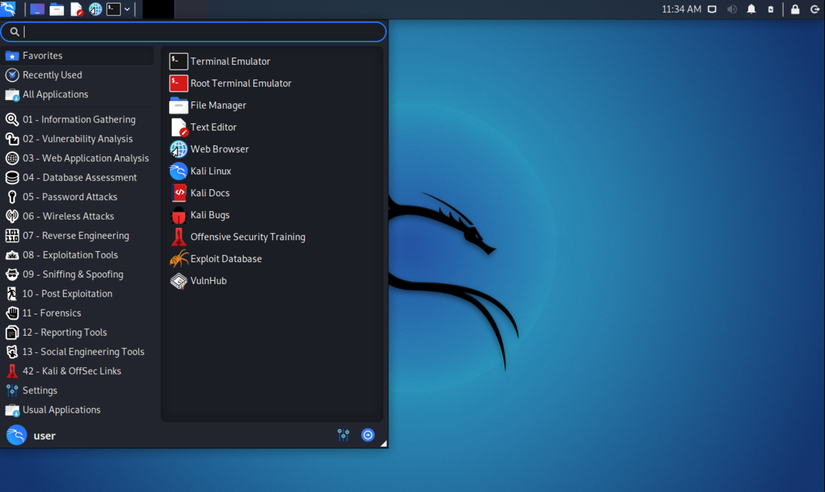
Task: Click the Show Desktop icon in top panel
Action: (37, 9)
